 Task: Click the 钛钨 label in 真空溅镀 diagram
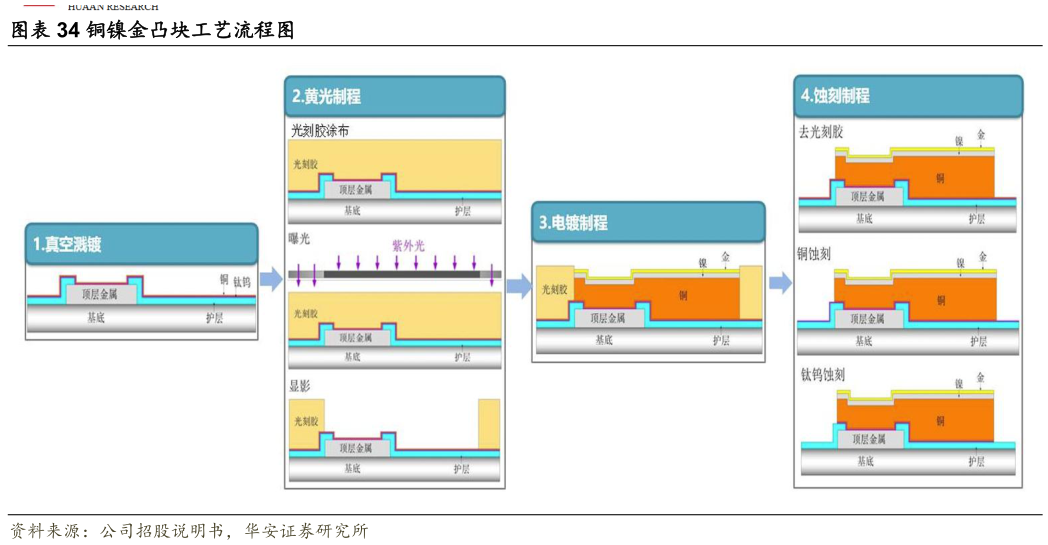[x=242, y=282]
